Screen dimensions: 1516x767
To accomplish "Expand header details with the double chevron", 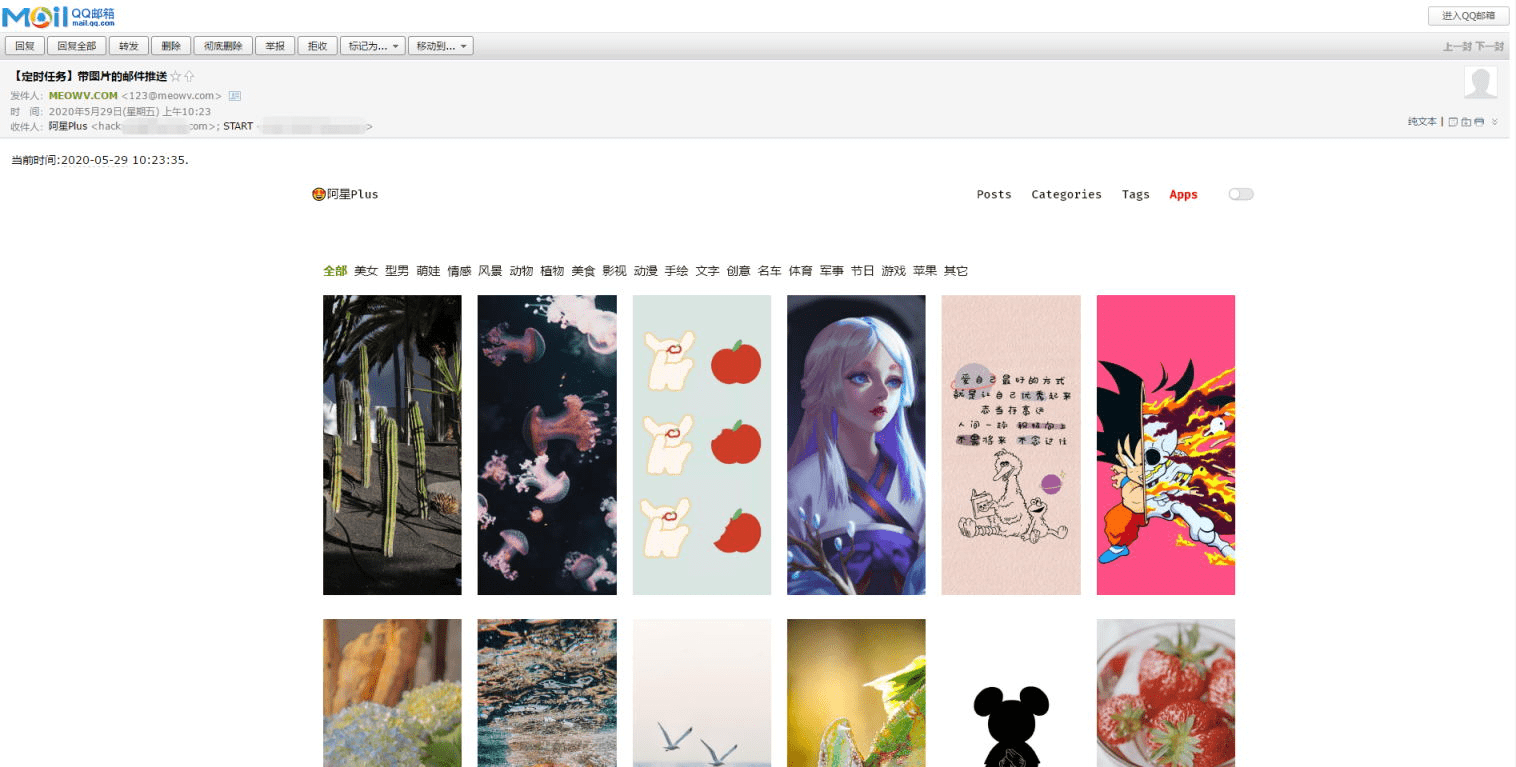I will [x=1494, y=122].
